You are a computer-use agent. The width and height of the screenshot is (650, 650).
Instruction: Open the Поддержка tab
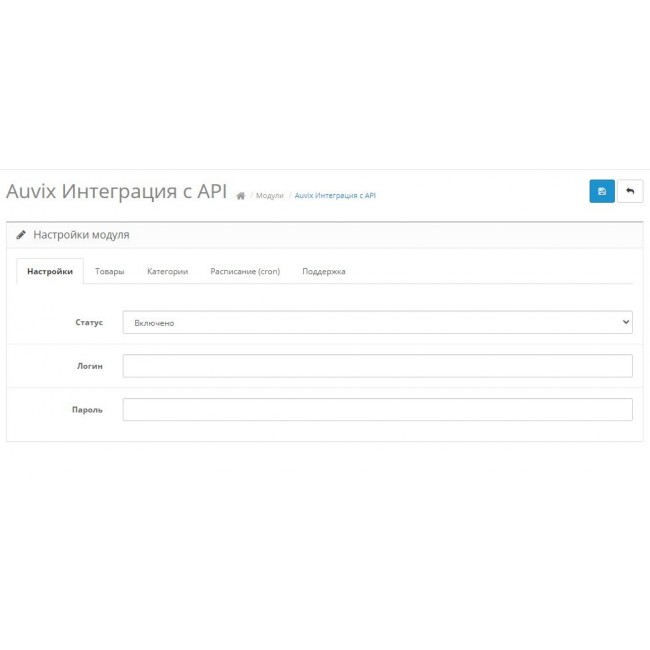324,271
